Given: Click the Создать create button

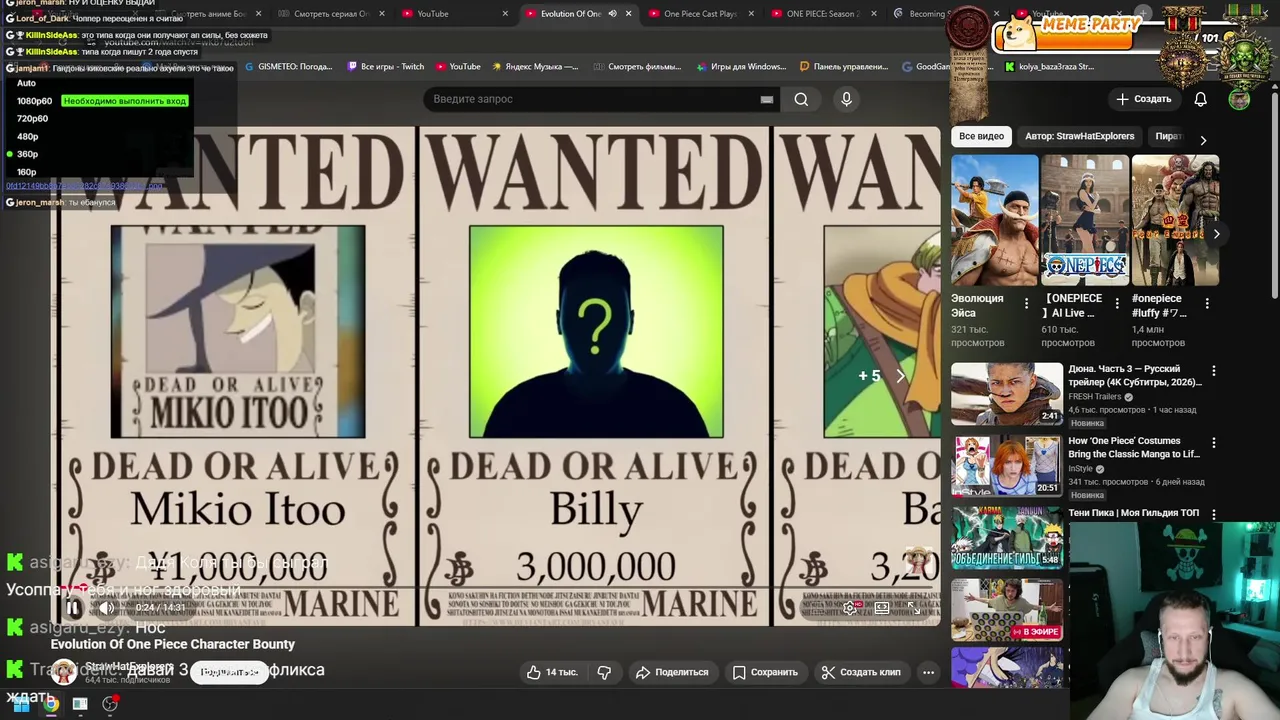Looking at the screenshot, I should [1144, 99].
